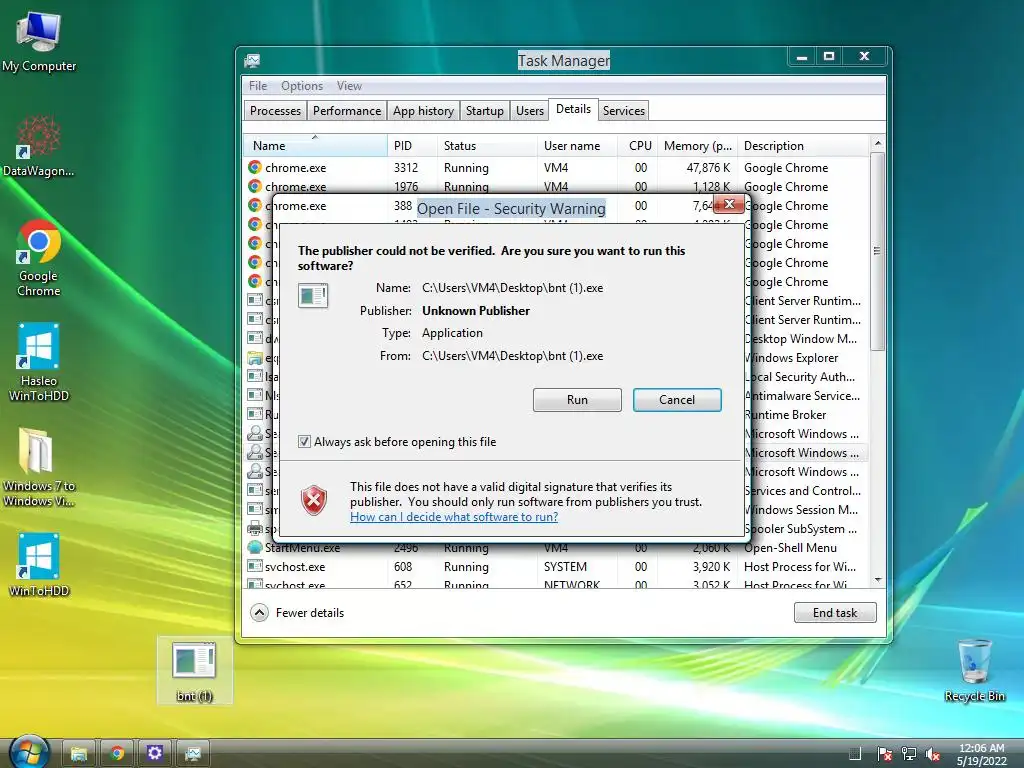Open the Chrome taskbar icon
This screenshot has width=1024, height=768.
(117, 754)
